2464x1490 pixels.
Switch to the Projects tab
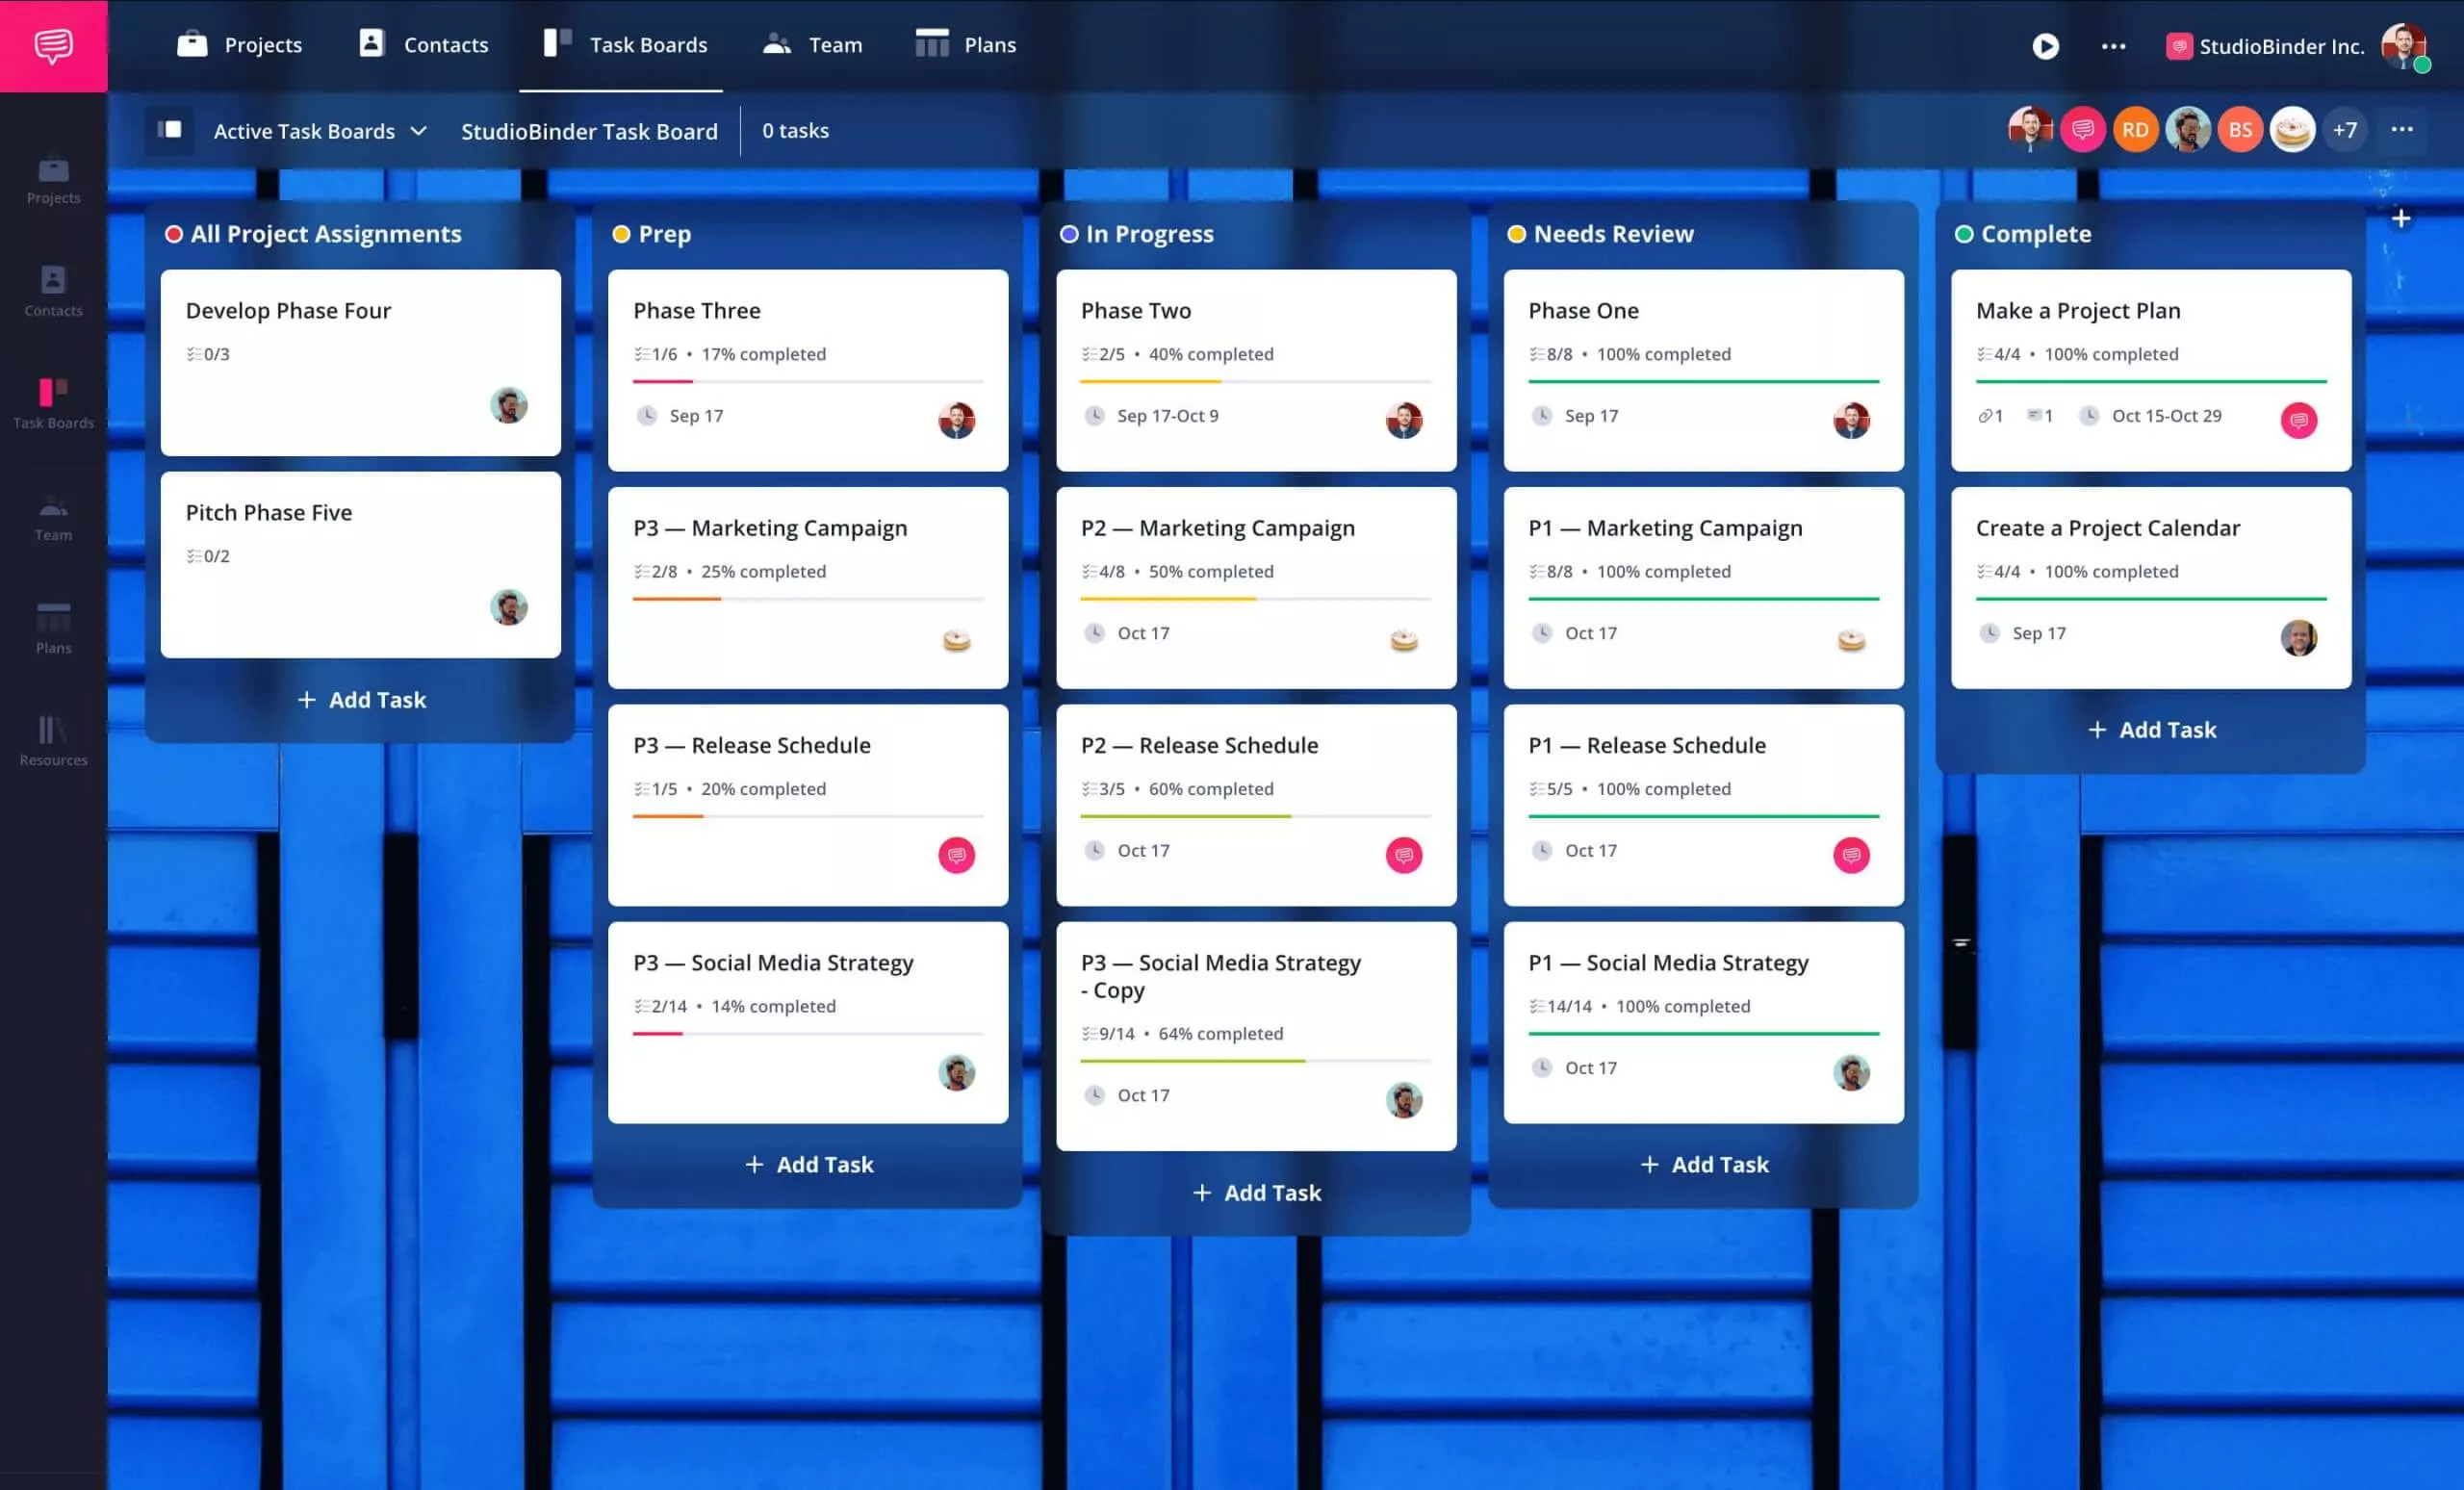240,45
